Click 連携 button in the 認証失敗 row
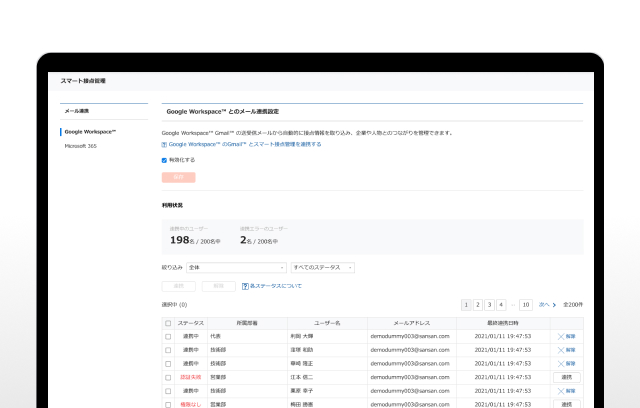 click(567, 377)
